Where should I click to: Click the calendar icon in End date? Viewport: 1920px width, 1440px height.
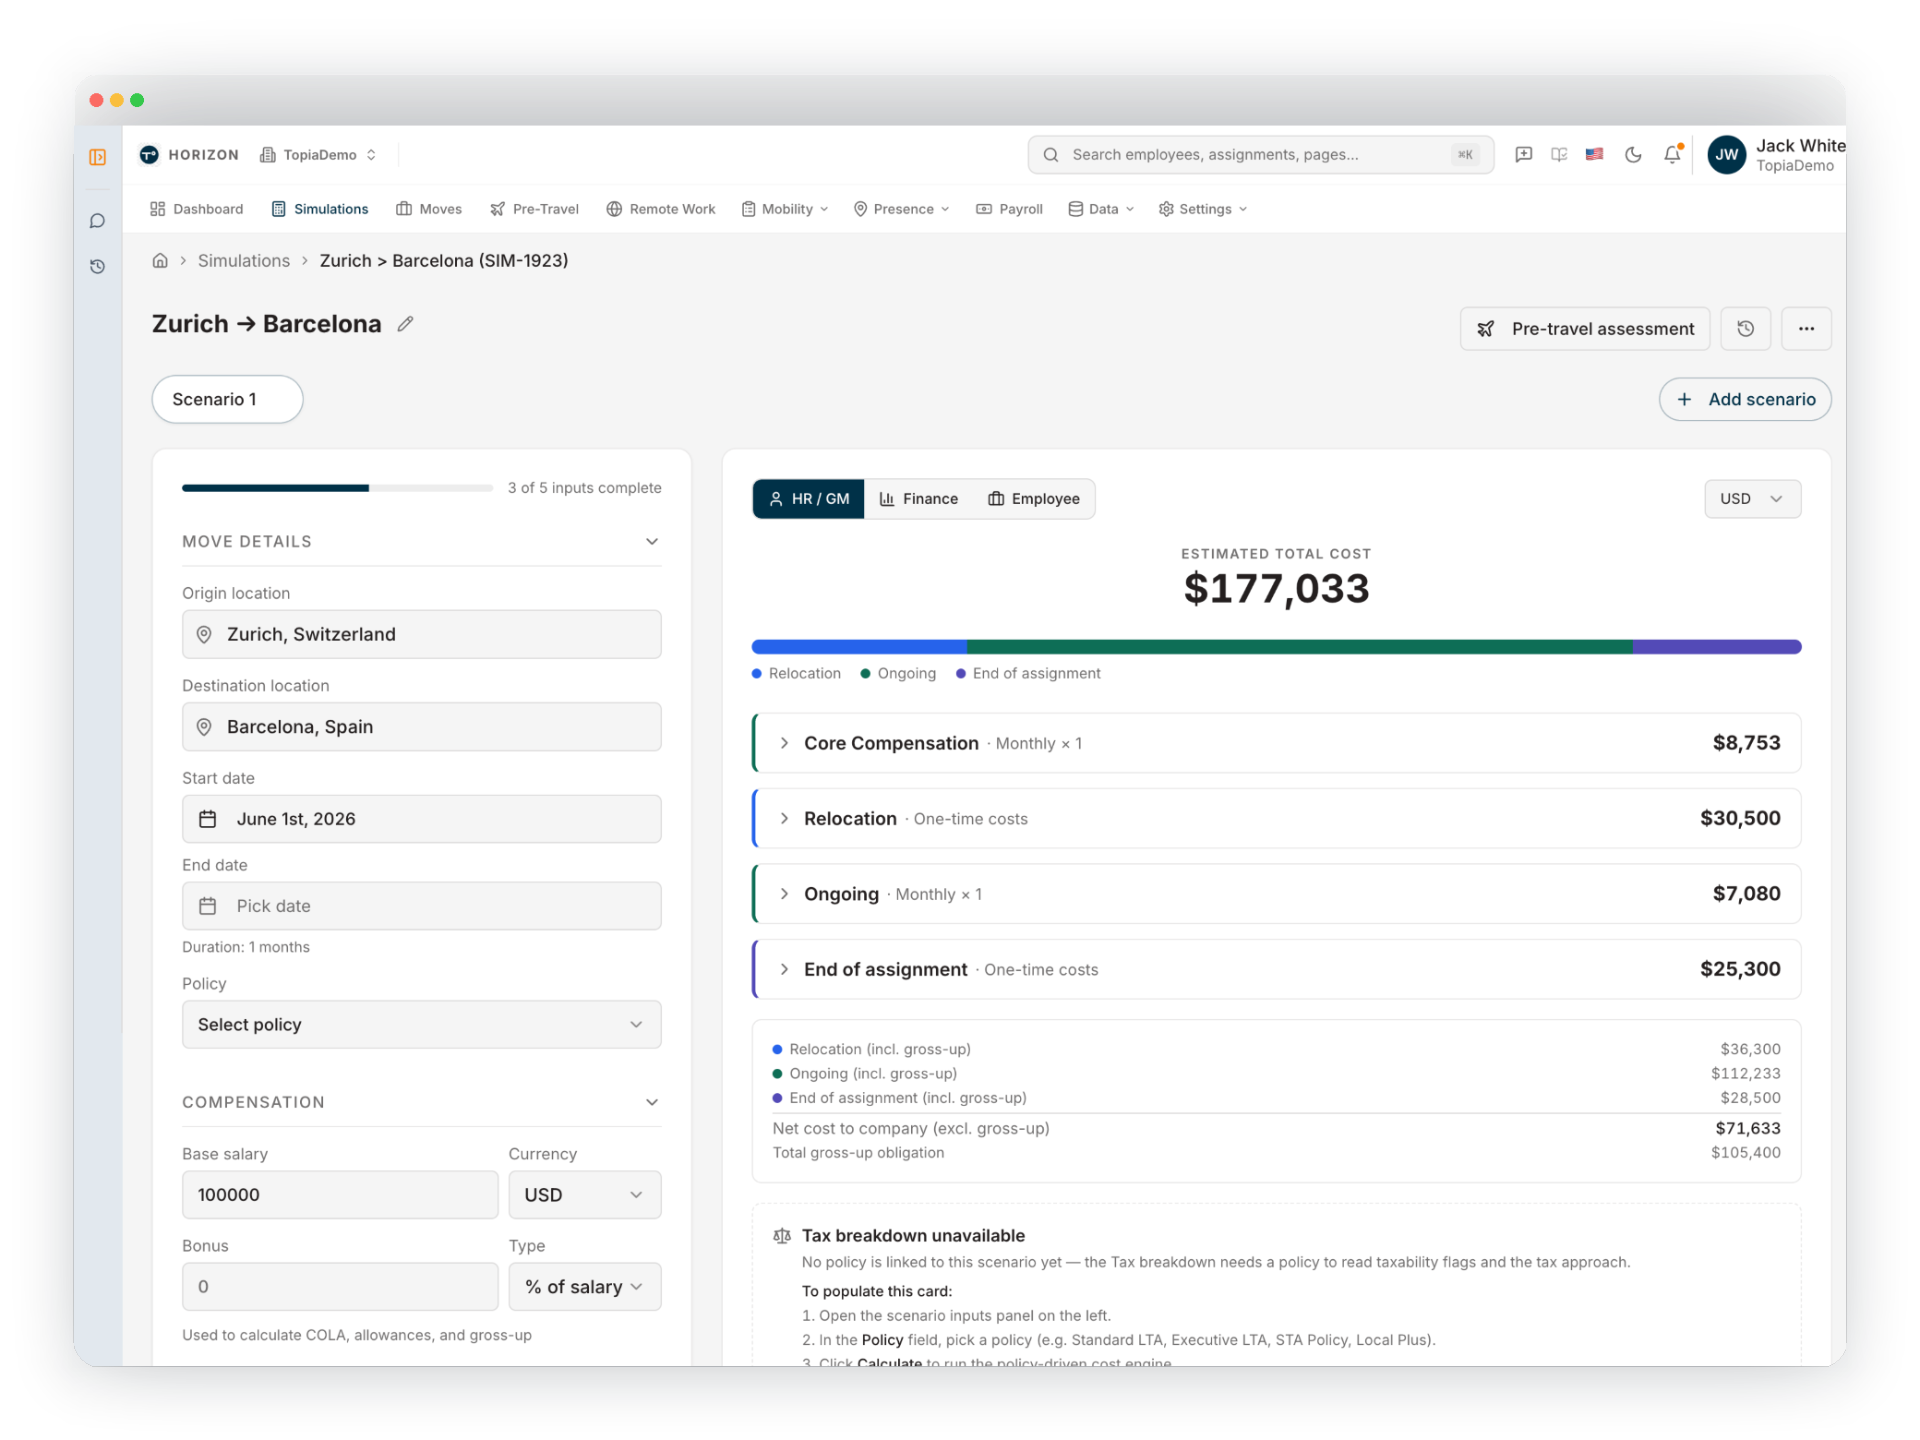[208, 906]
